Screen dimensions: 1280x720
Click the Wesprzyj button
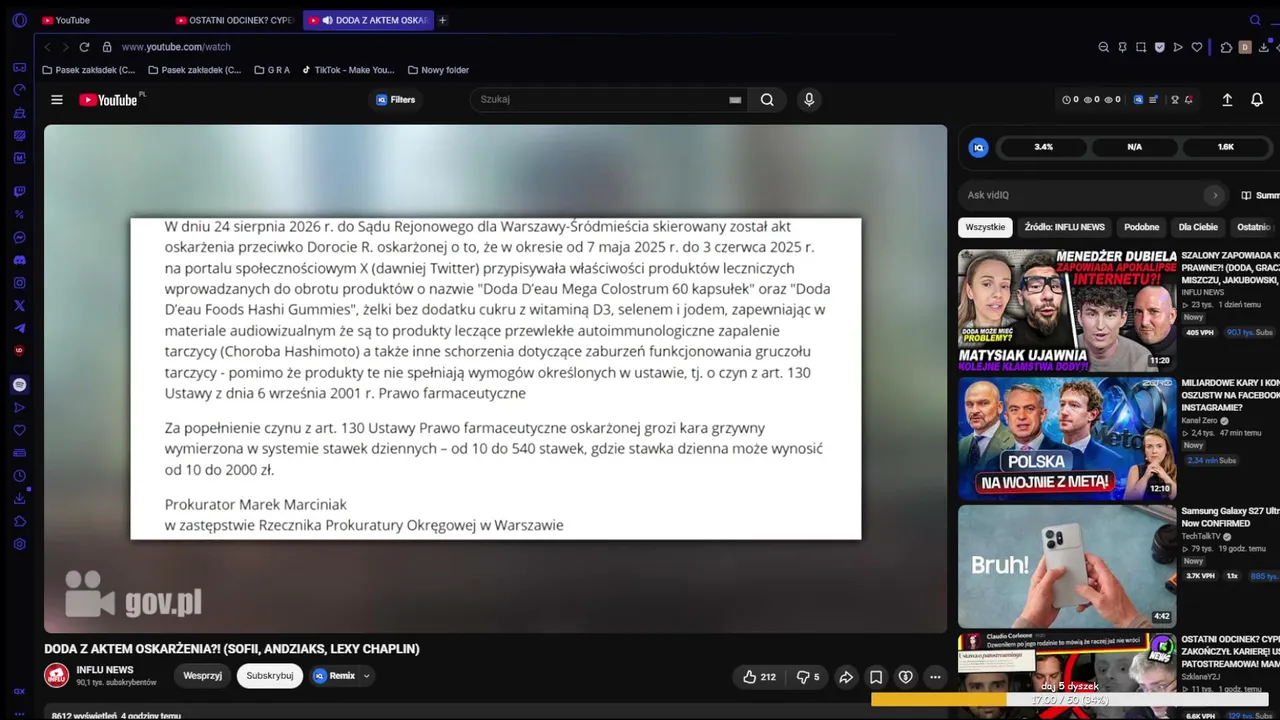click(x=202, y=676)
